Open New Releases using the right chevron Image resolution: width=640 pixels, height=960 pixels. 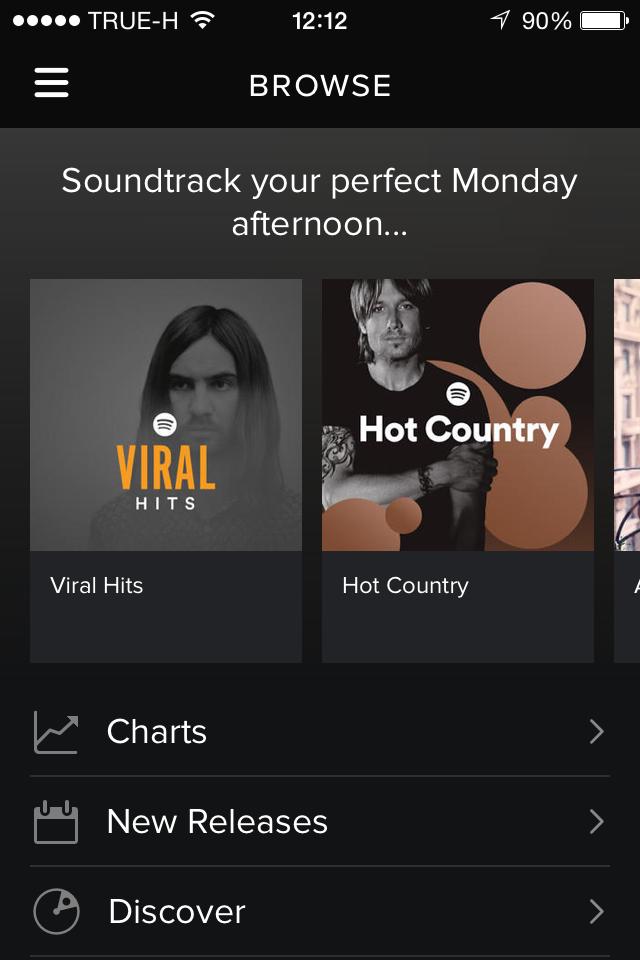coord(597,822)
